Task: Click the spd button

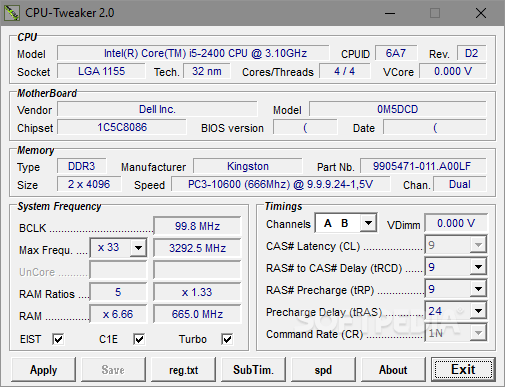Action: [x=323, y=370]
